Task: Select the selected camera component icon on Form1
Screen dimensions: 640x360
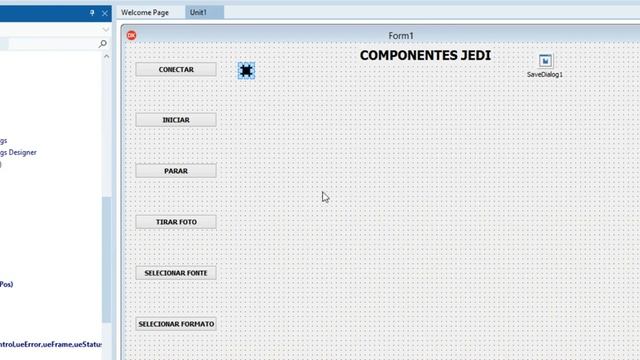Action: pos(246,71)
